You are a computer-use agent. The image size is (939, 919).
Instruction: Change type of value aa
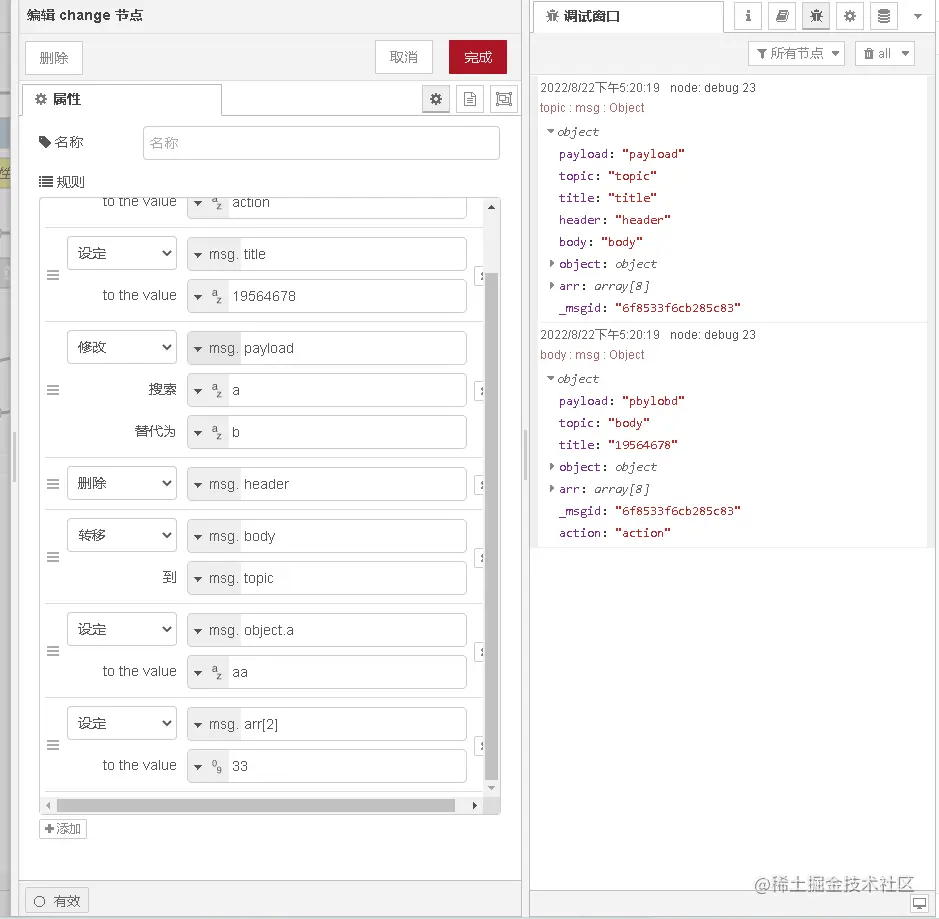208,672
